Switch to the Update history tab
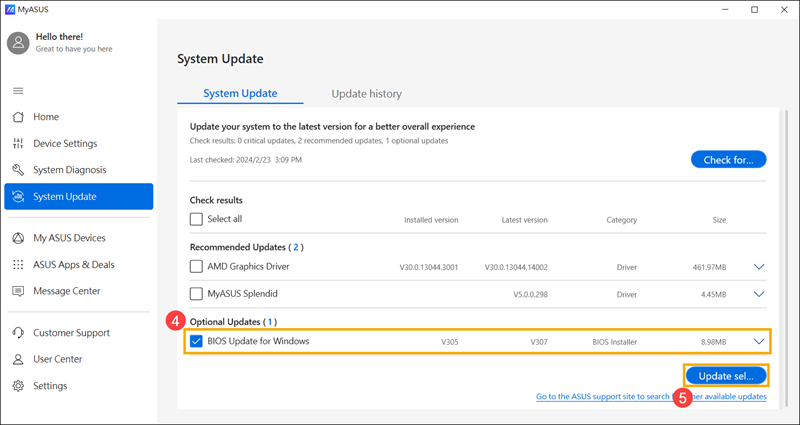Screen dimensions: 800x425 coord(366,94)
